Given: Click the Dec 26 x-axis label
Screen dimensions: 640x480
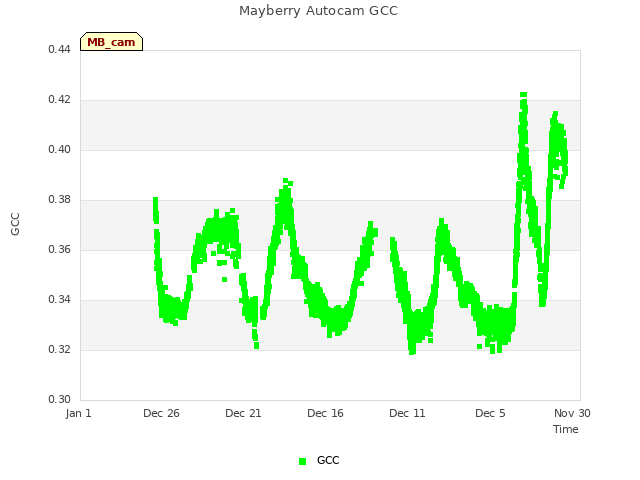Looking at the screenshot, I should [x=161, y=413].
